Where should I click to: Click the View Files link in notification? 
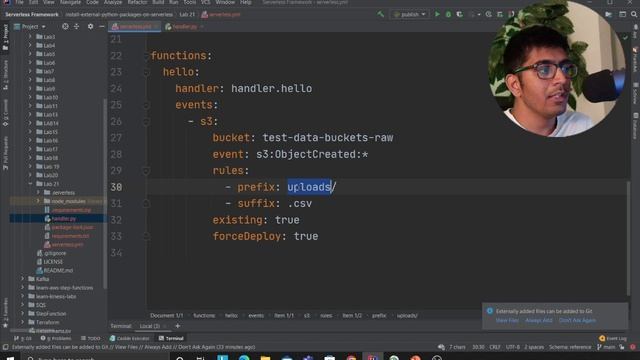507,321
